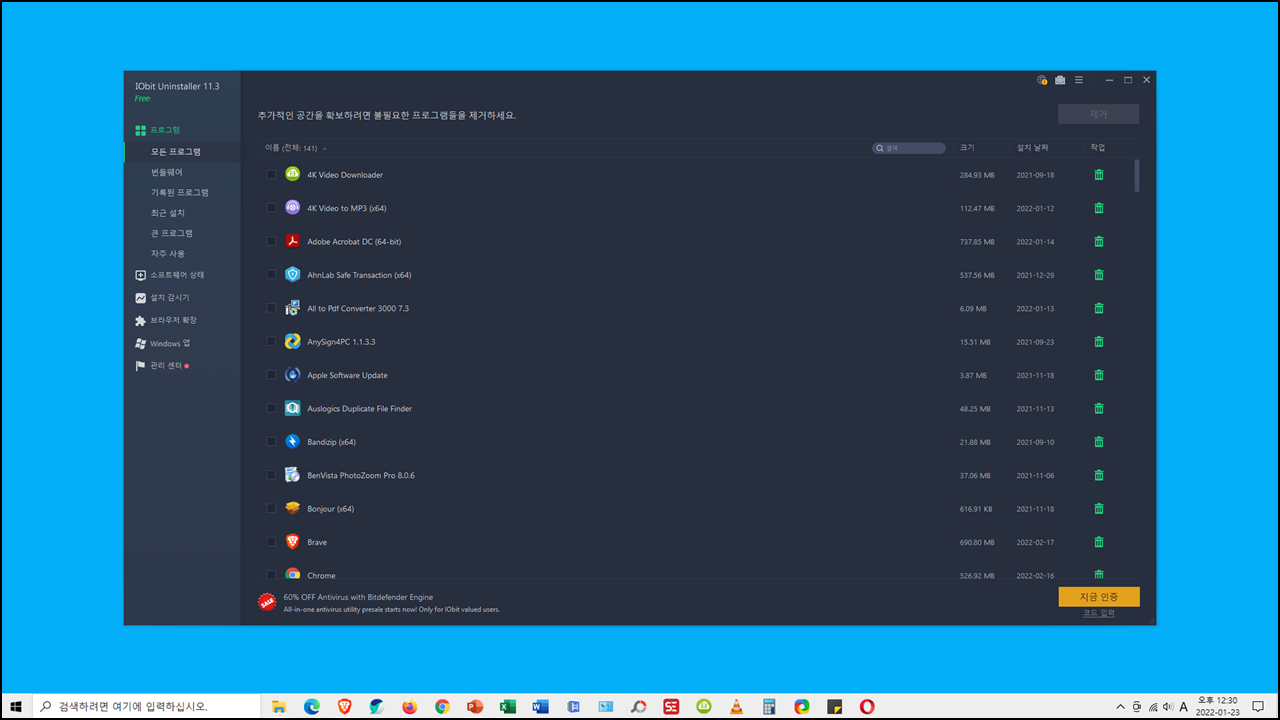Remove All to Pdf Converter with trash icon

[x=1099, y=308]
